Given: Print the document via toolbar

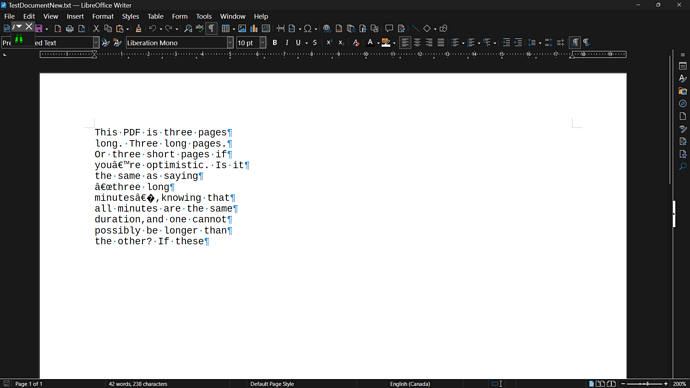Looking at the screenshot, I should 70,29.
